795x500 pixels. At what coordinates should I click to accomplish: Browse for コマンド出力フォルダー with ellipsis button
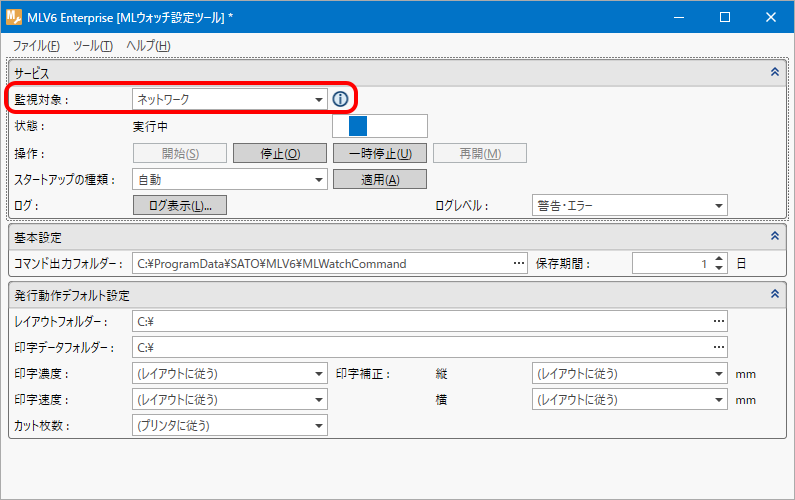519,263
